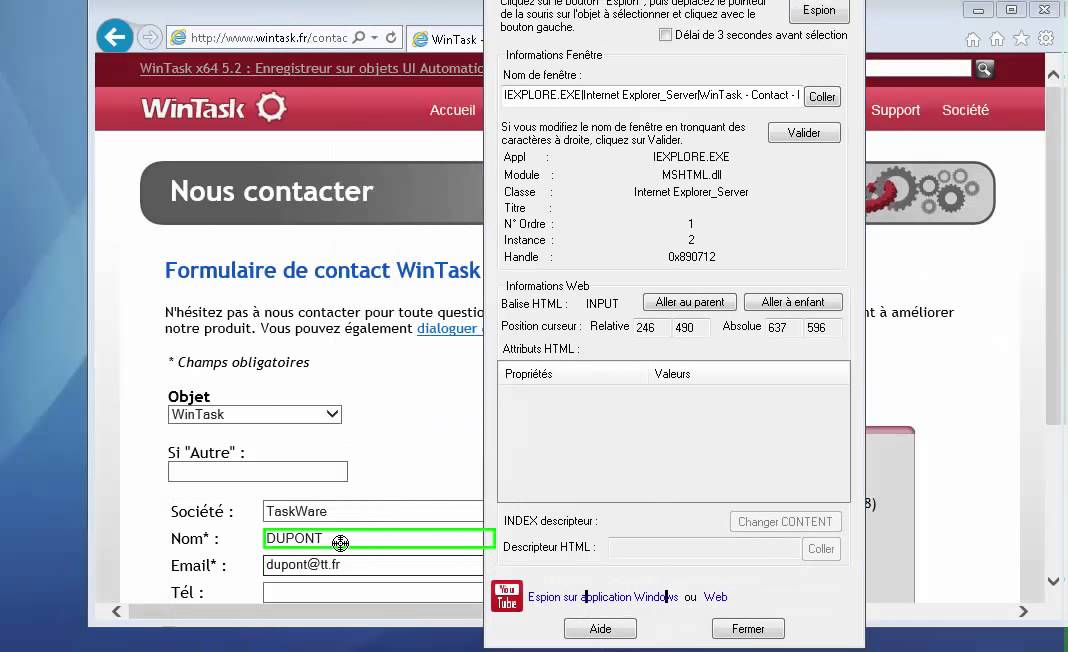Open the address bar dropdown arrow
The width and height of the screenshot is (1068, 652).
(x=375, y=37)
